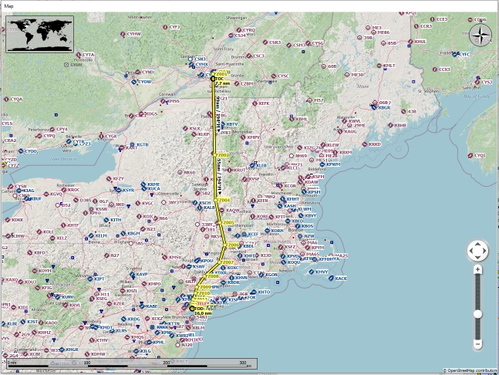Pan the map downward with the arrow pad
This screenshot has height=375, width=499.
(477, 257)
